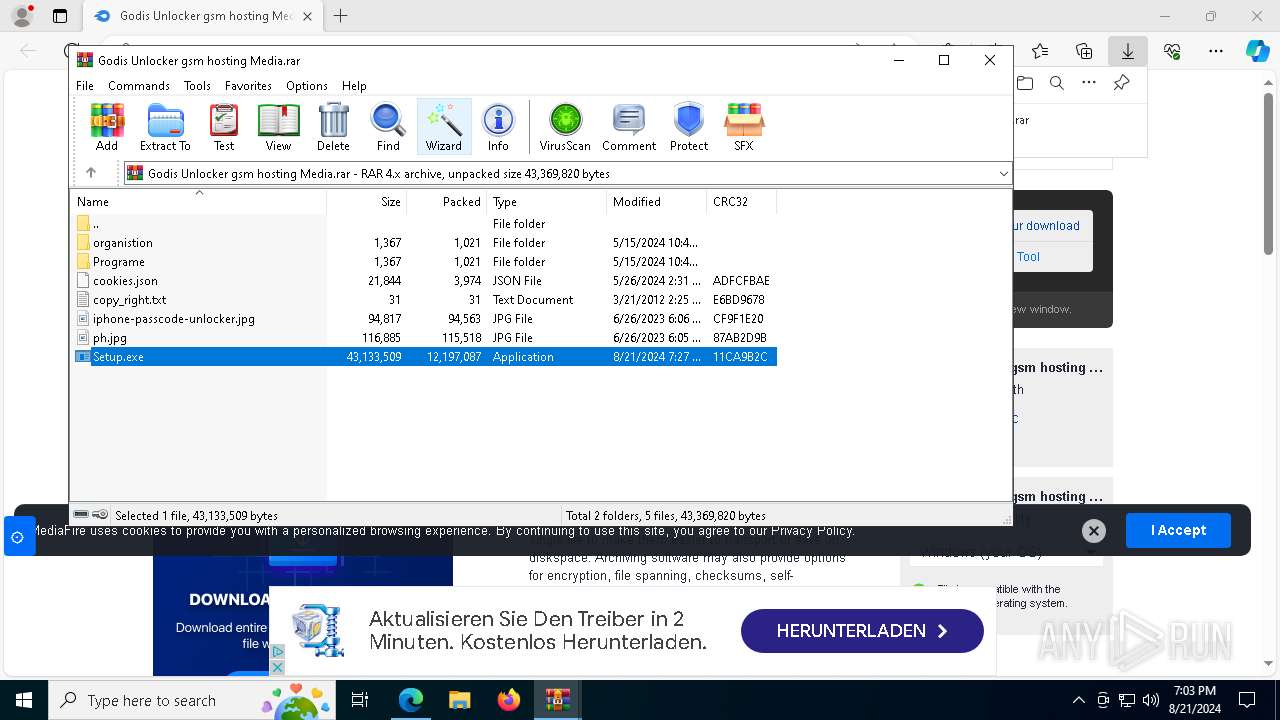1280x720 pixels.
Task: Select the cookies.json file
Action: coord(424,281)
